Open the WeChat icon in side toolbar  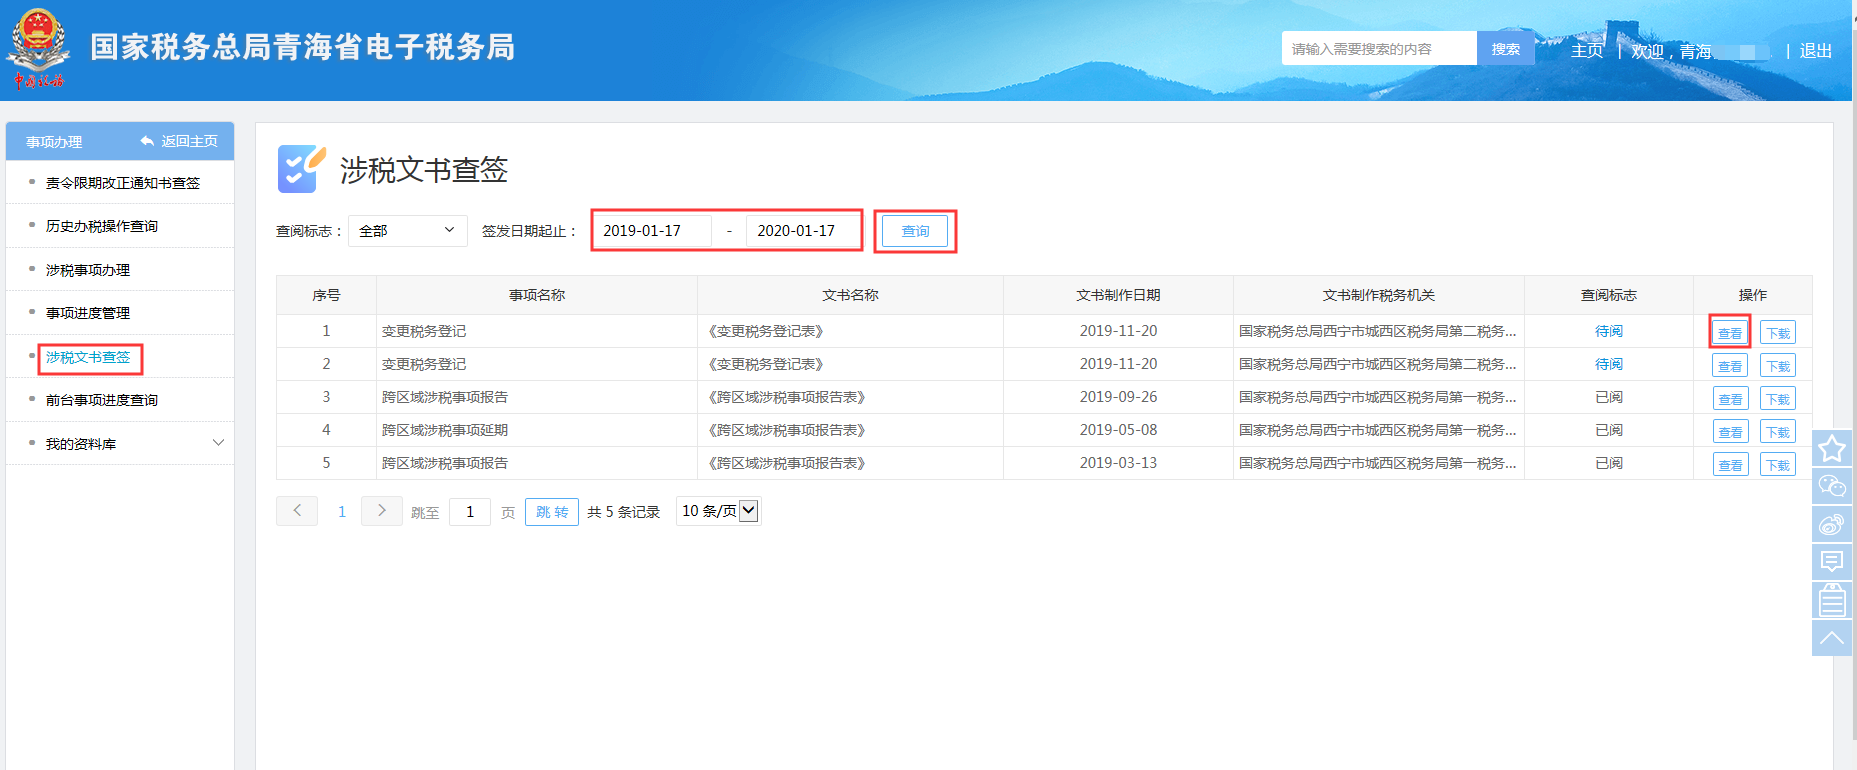1832,486
